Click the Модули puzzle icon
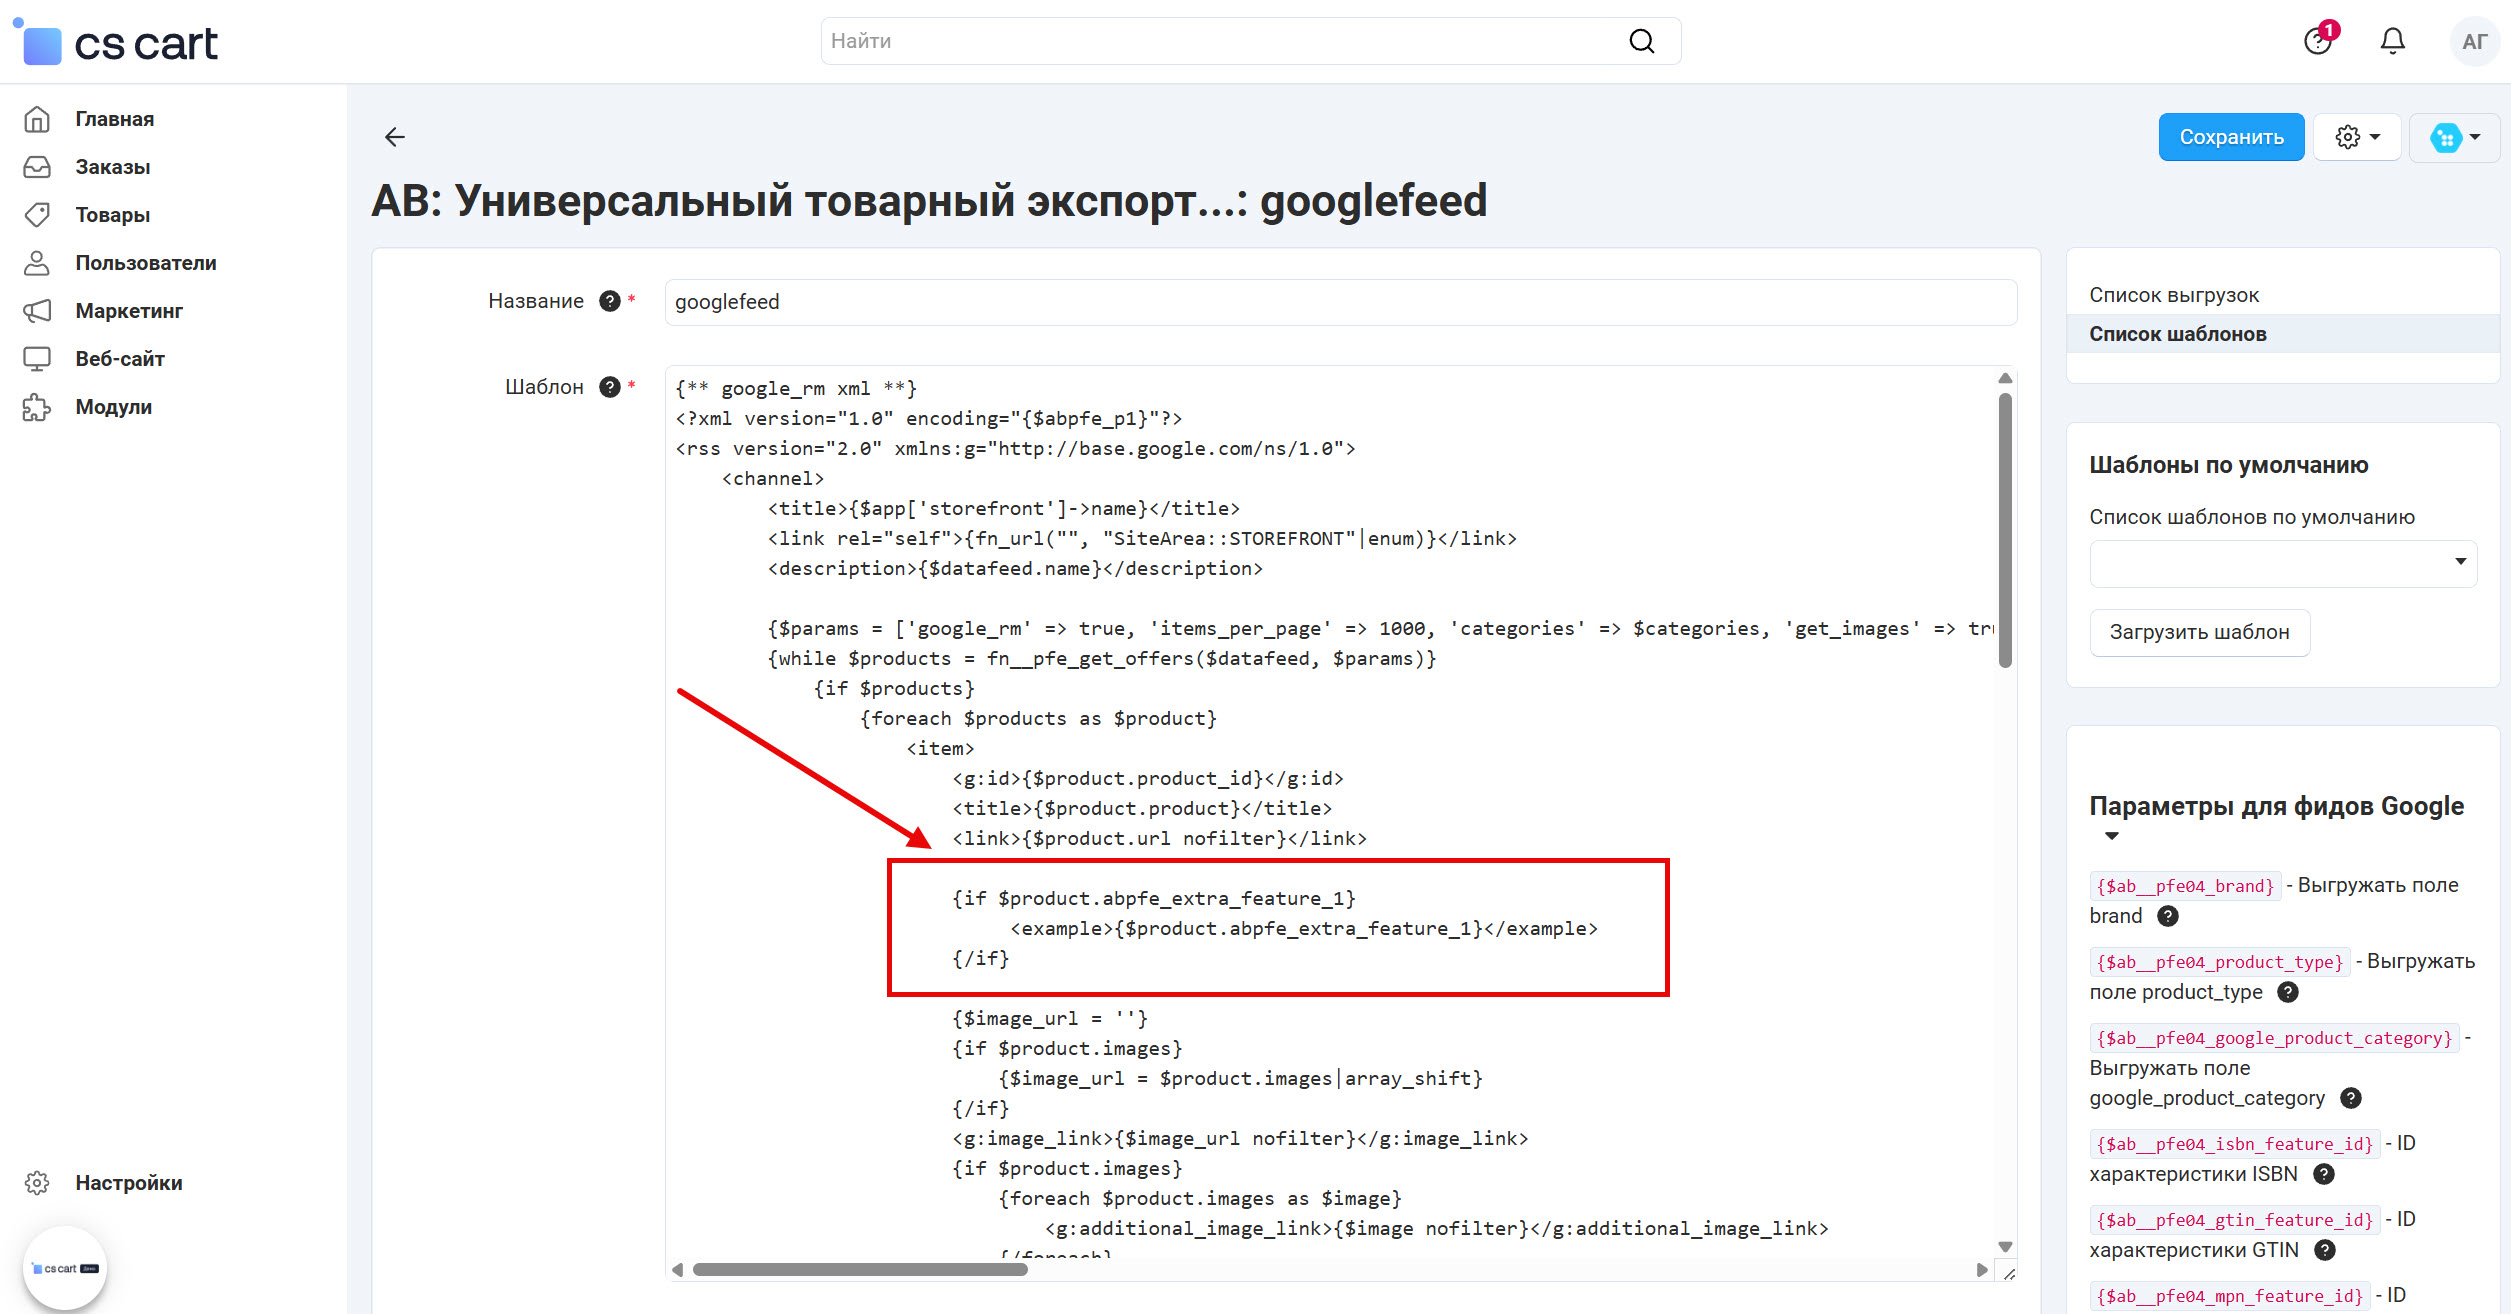Screen dimensions: 2511x1314 pos(37,407)
